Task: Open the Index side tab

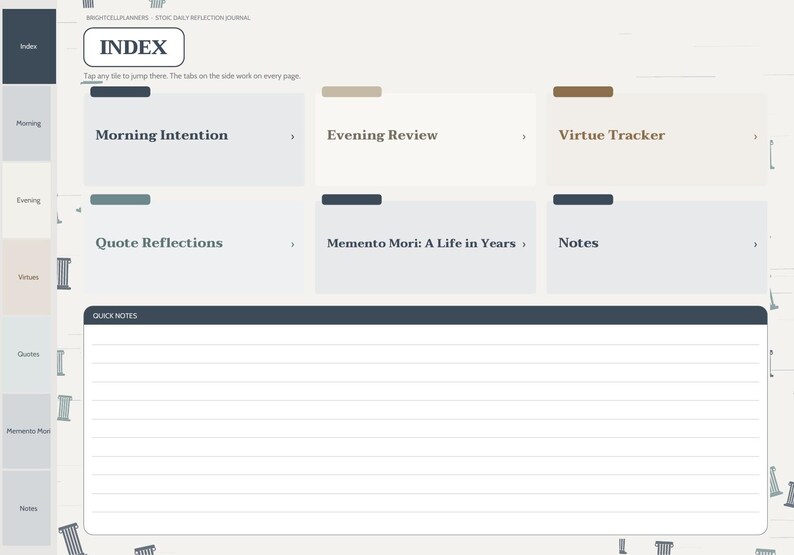Action: click(29, 46)
